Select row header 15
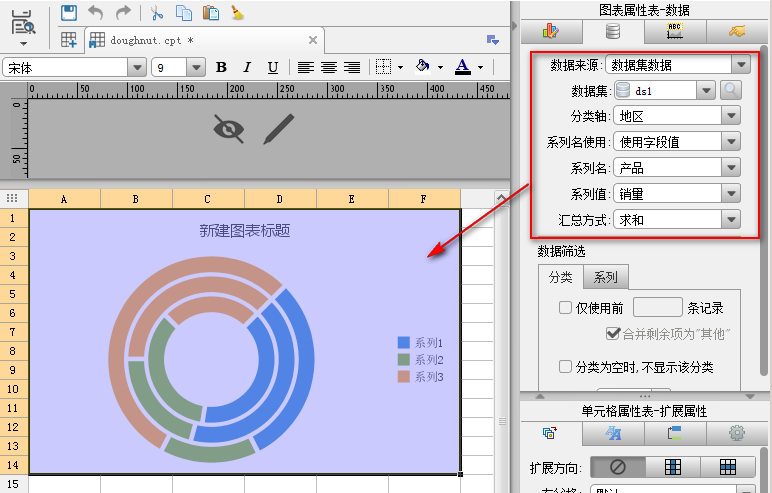Image resolution: width=772 pixels, height=493 pixels. (13, 484)
